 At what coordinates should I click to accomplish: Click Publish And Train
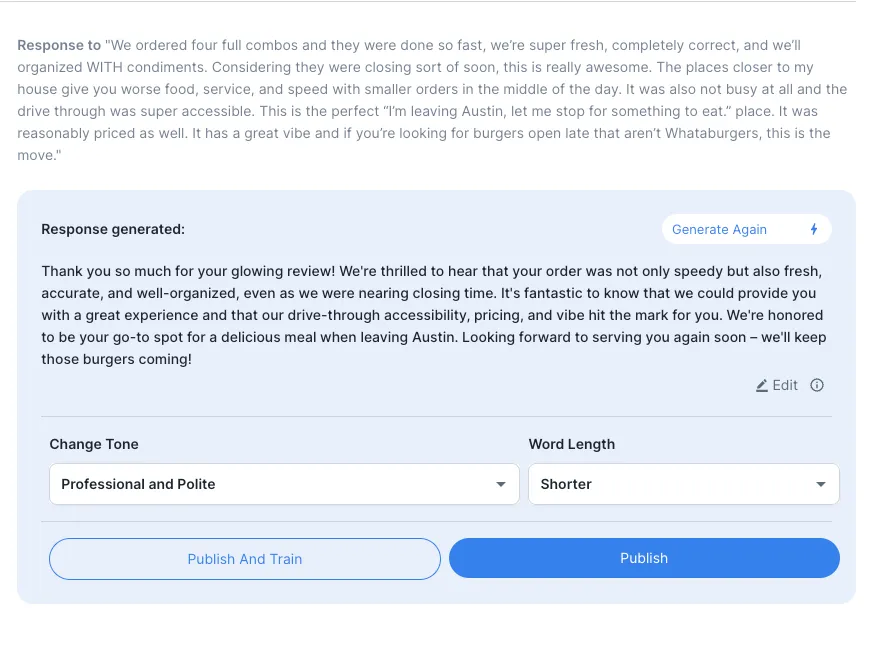[244, 558]
